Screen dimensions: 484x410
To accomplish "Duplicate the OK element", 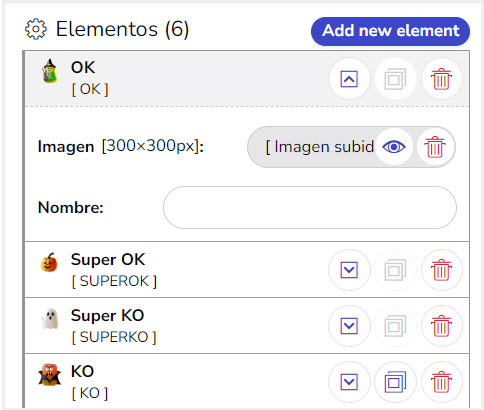I will pyautogui.click(x=395, y=79).
